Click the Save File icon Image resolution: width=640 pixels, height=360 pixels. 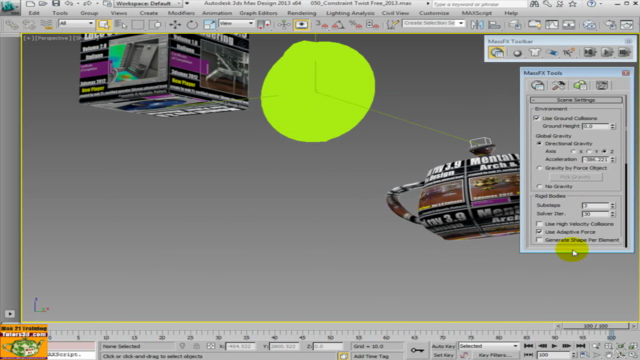point(56,4)
